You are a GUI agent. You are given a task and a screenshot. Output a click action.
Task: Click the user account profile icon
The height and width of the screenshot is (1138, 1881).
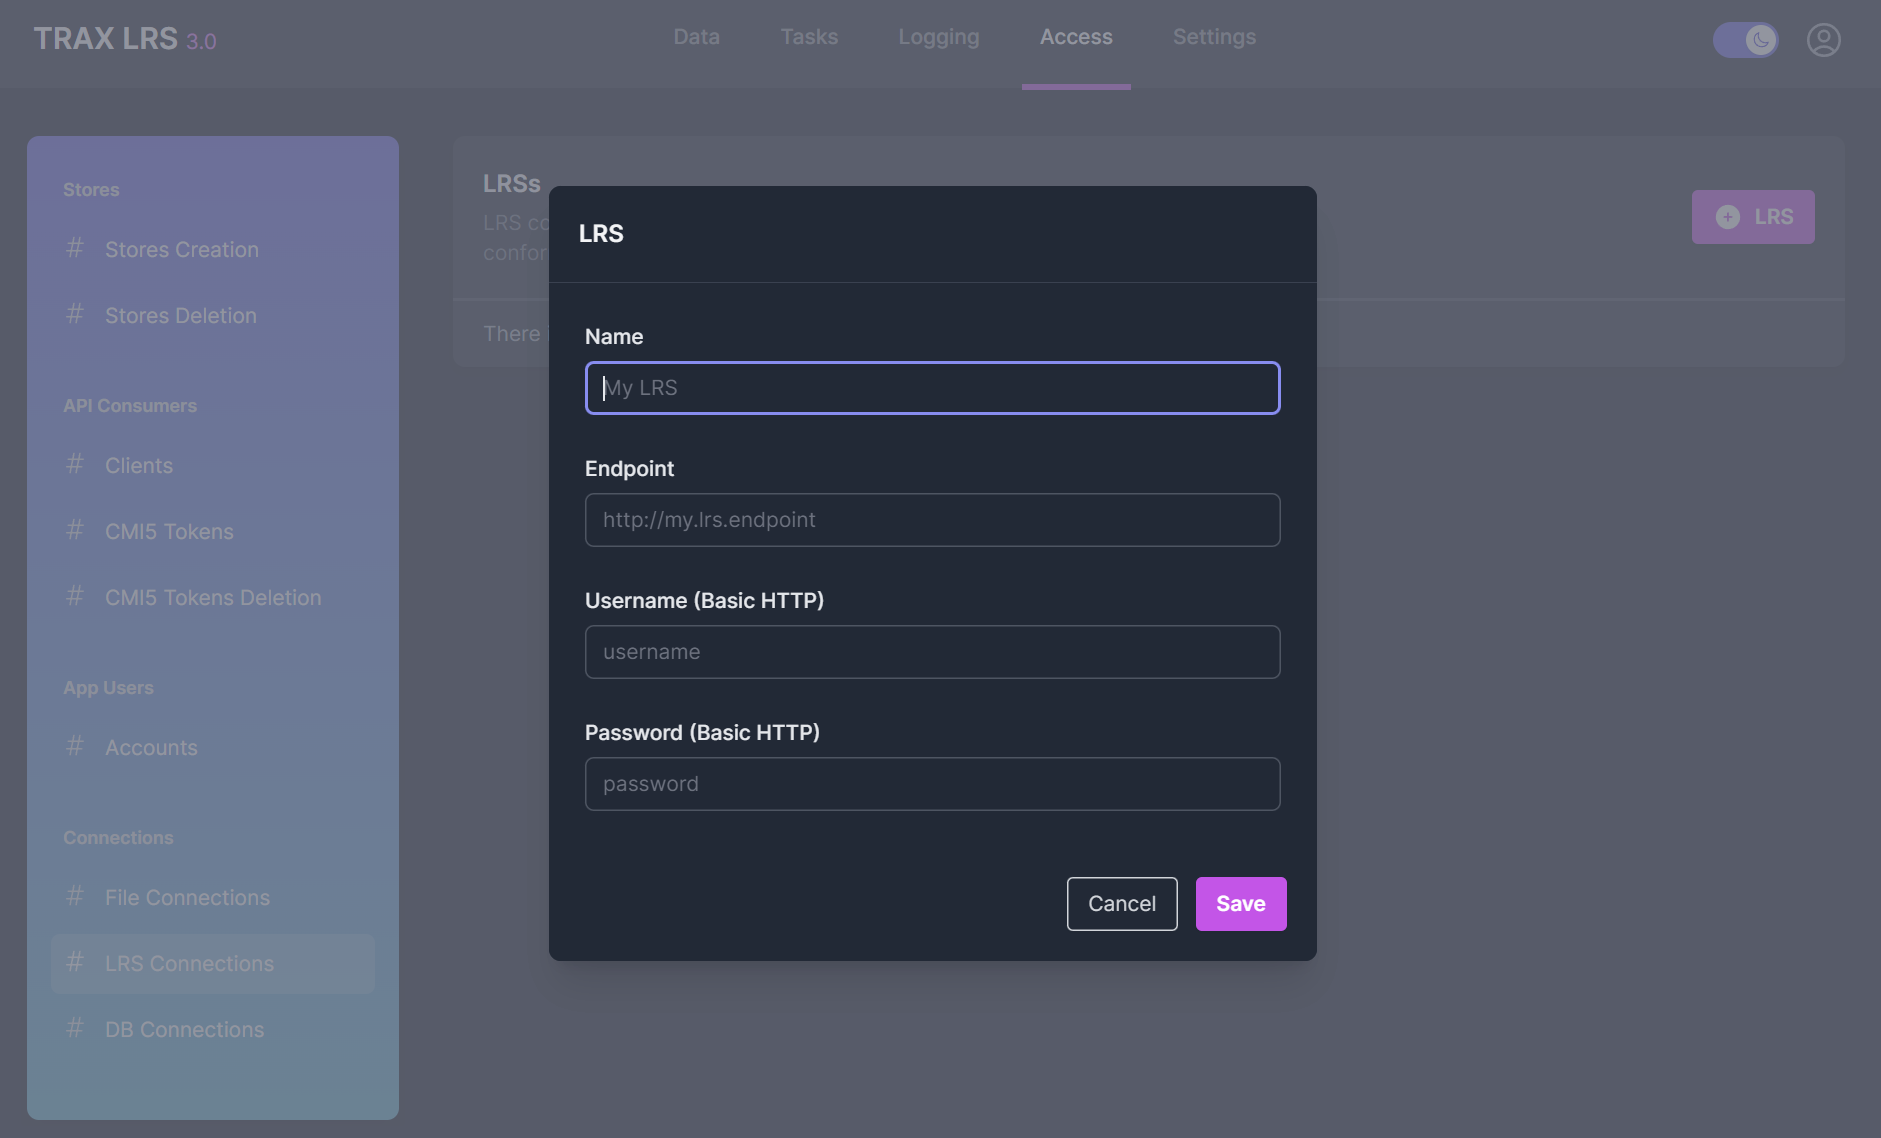click(1823, 40)
